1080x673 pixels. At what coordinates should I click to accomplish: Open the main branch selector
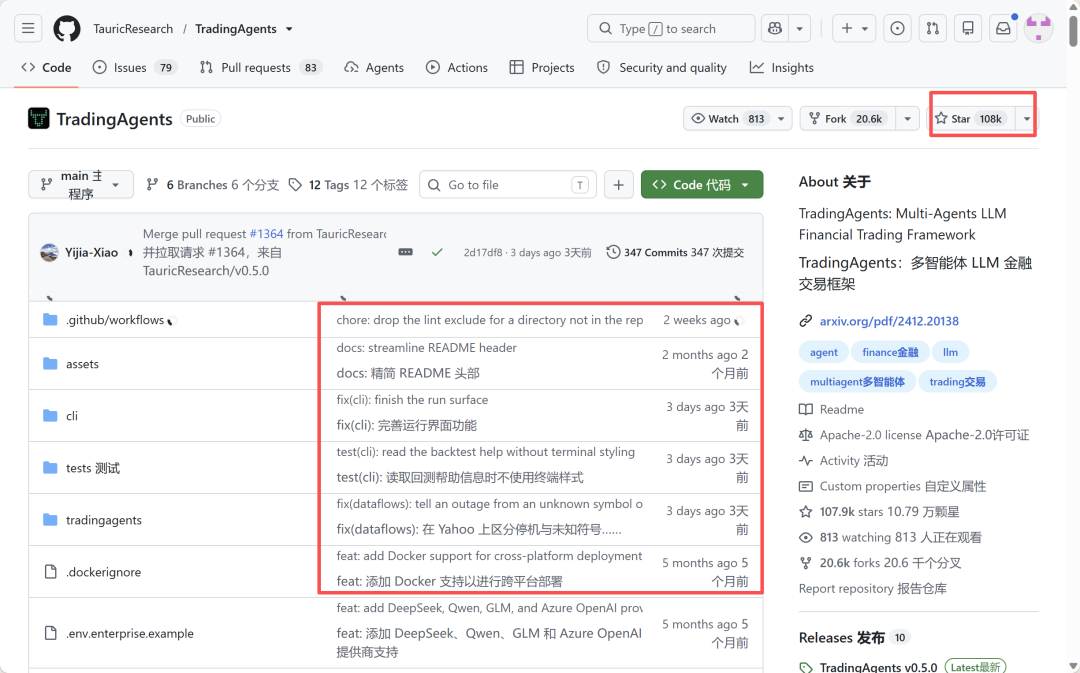click(x=81, y=185)
